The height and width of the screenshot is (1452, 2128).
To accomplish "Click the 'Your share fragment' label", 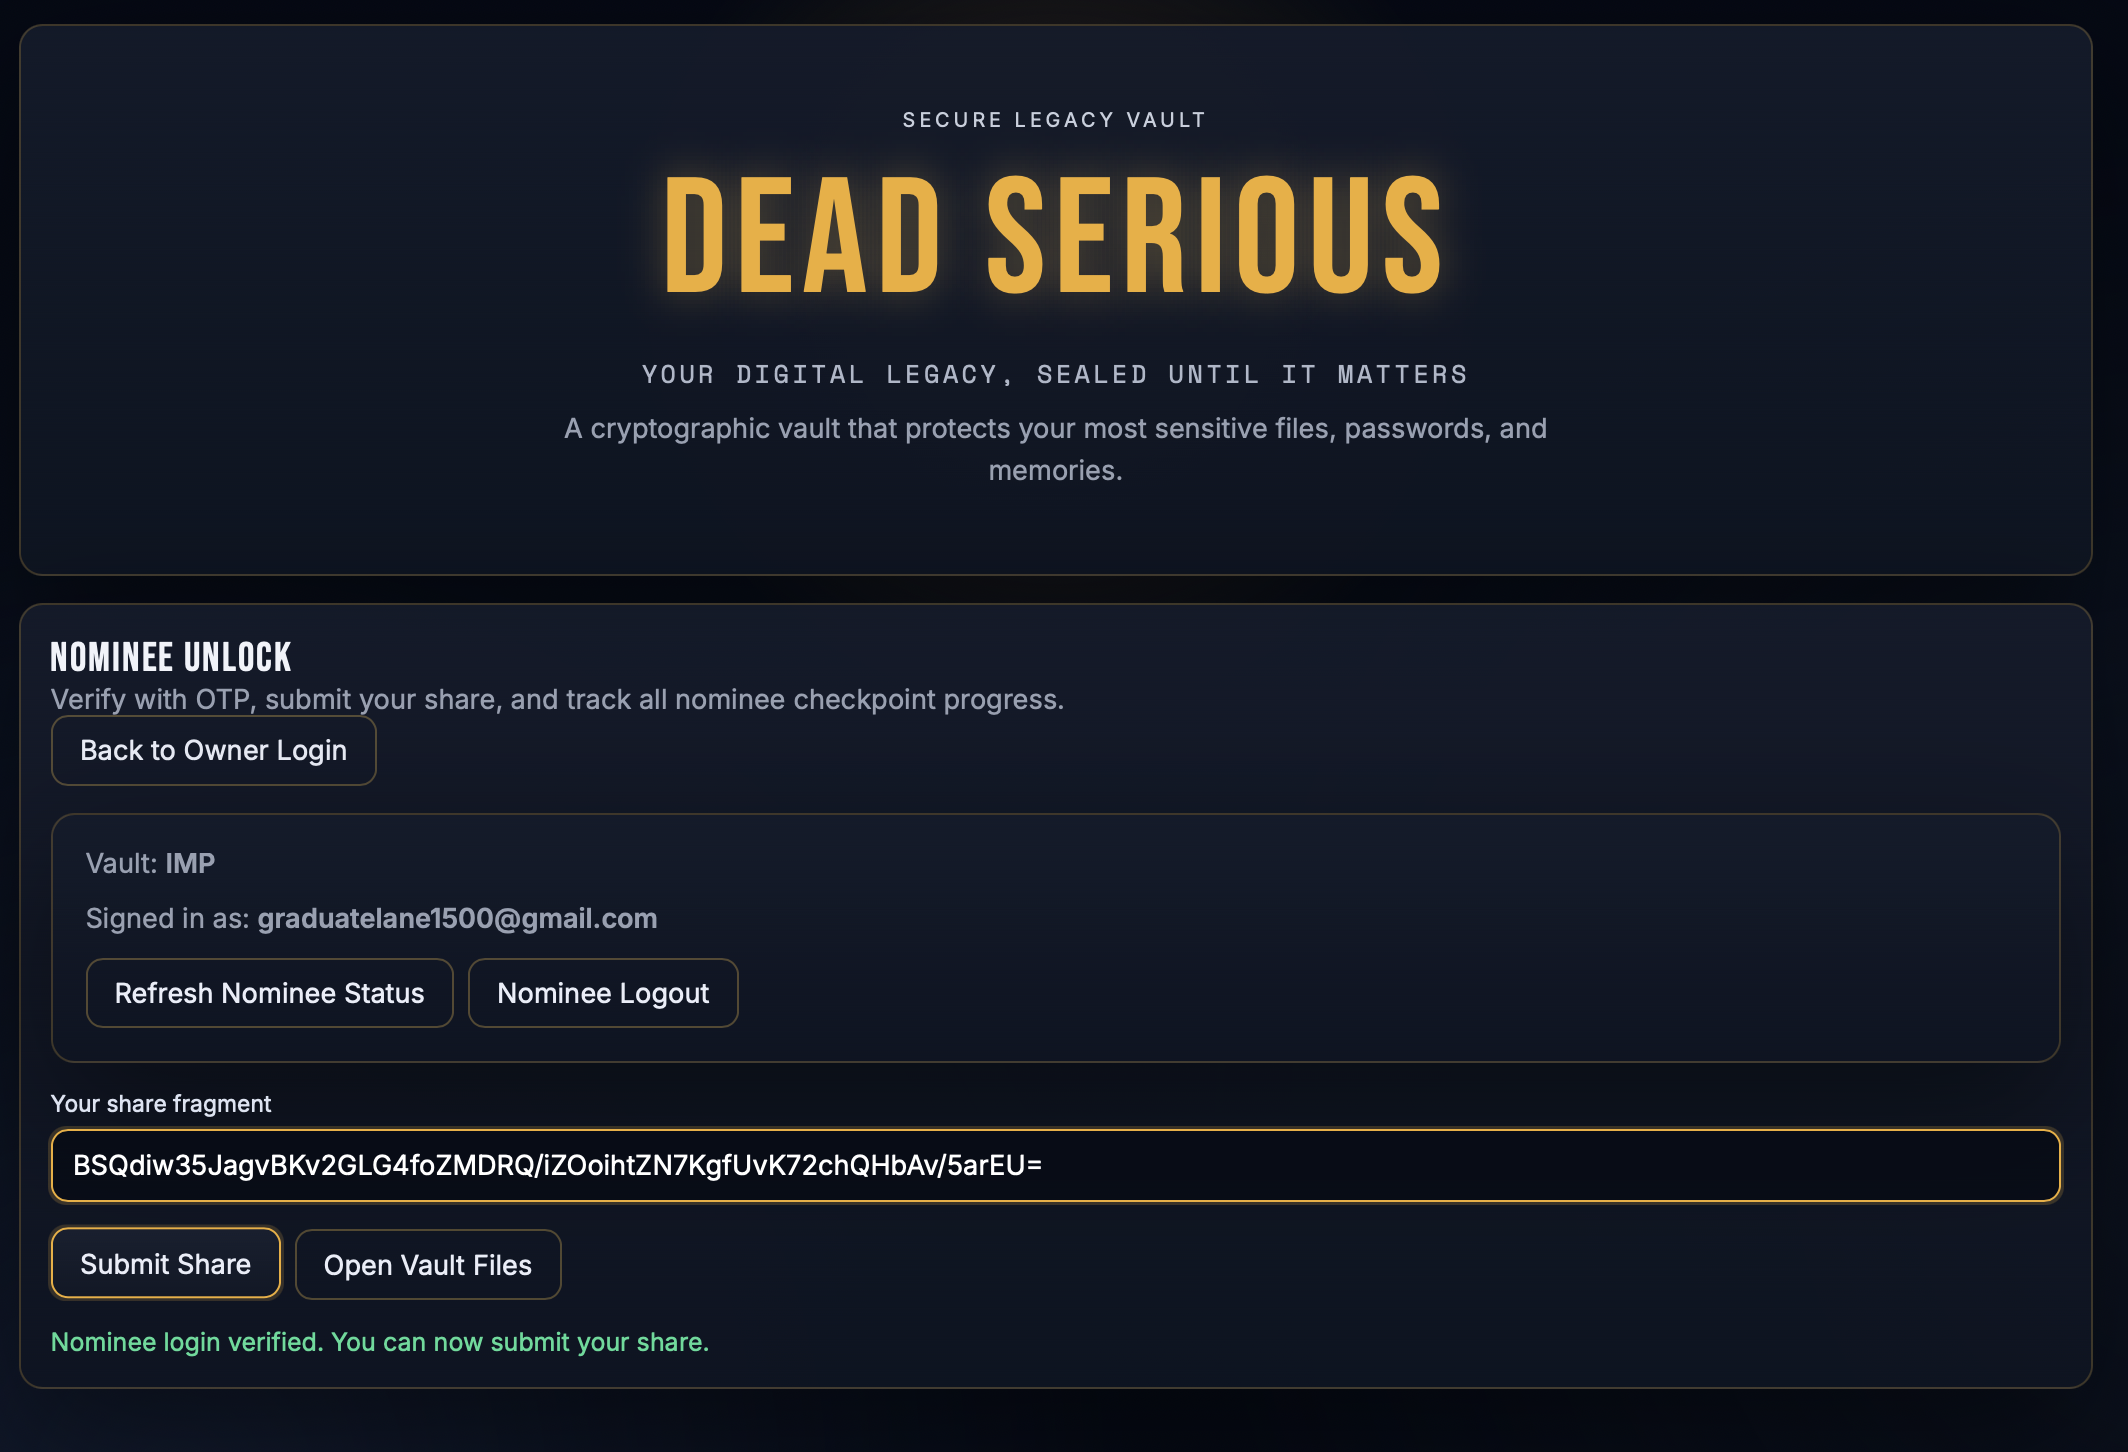I will point(161,1104).
